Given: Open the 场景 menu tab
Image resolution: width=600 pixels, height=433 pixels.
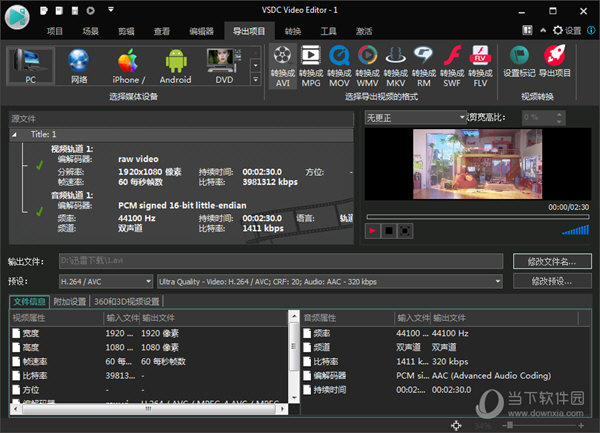Looking at the screenshot, I should point(91,31).
